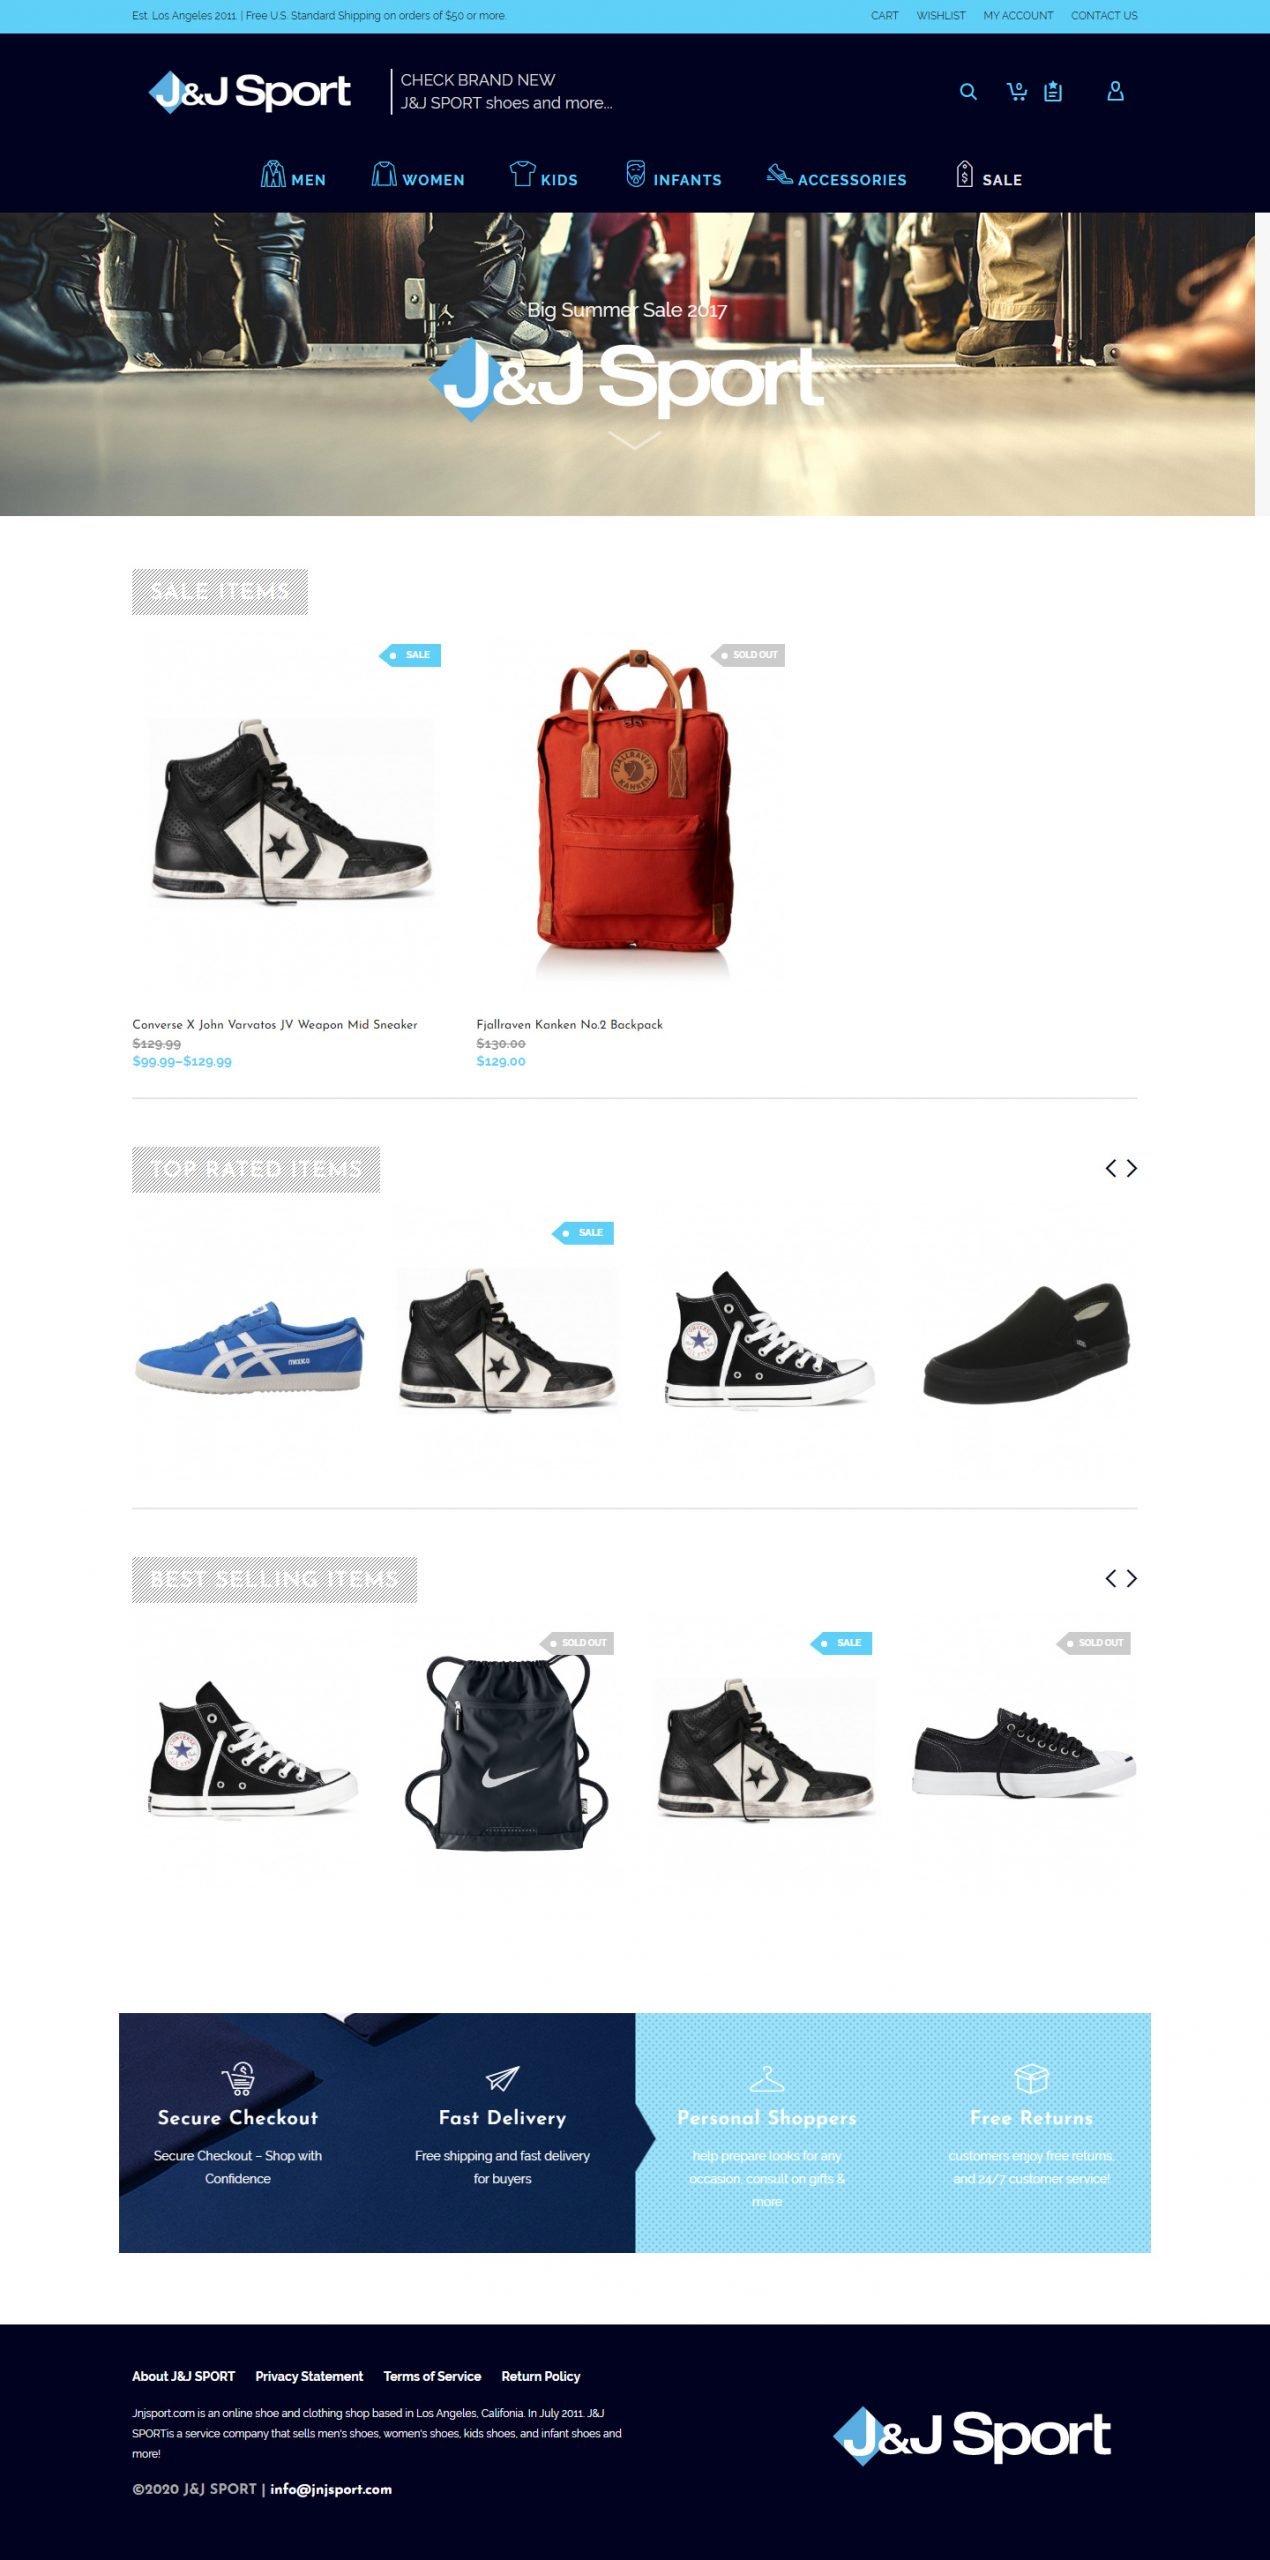Select the sneaker icon next to ACCESSORIES

[x=779, y=174]
